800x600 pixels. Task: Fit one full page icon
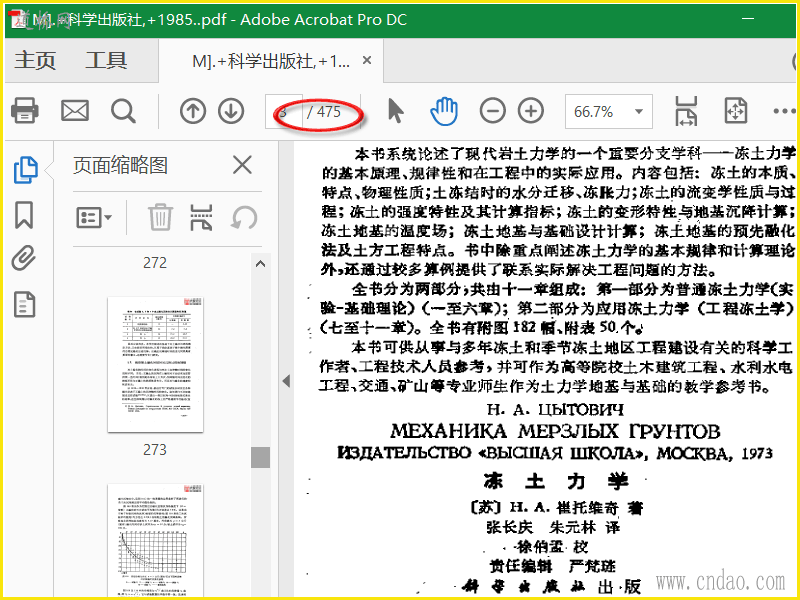click(x=735, y=111)
